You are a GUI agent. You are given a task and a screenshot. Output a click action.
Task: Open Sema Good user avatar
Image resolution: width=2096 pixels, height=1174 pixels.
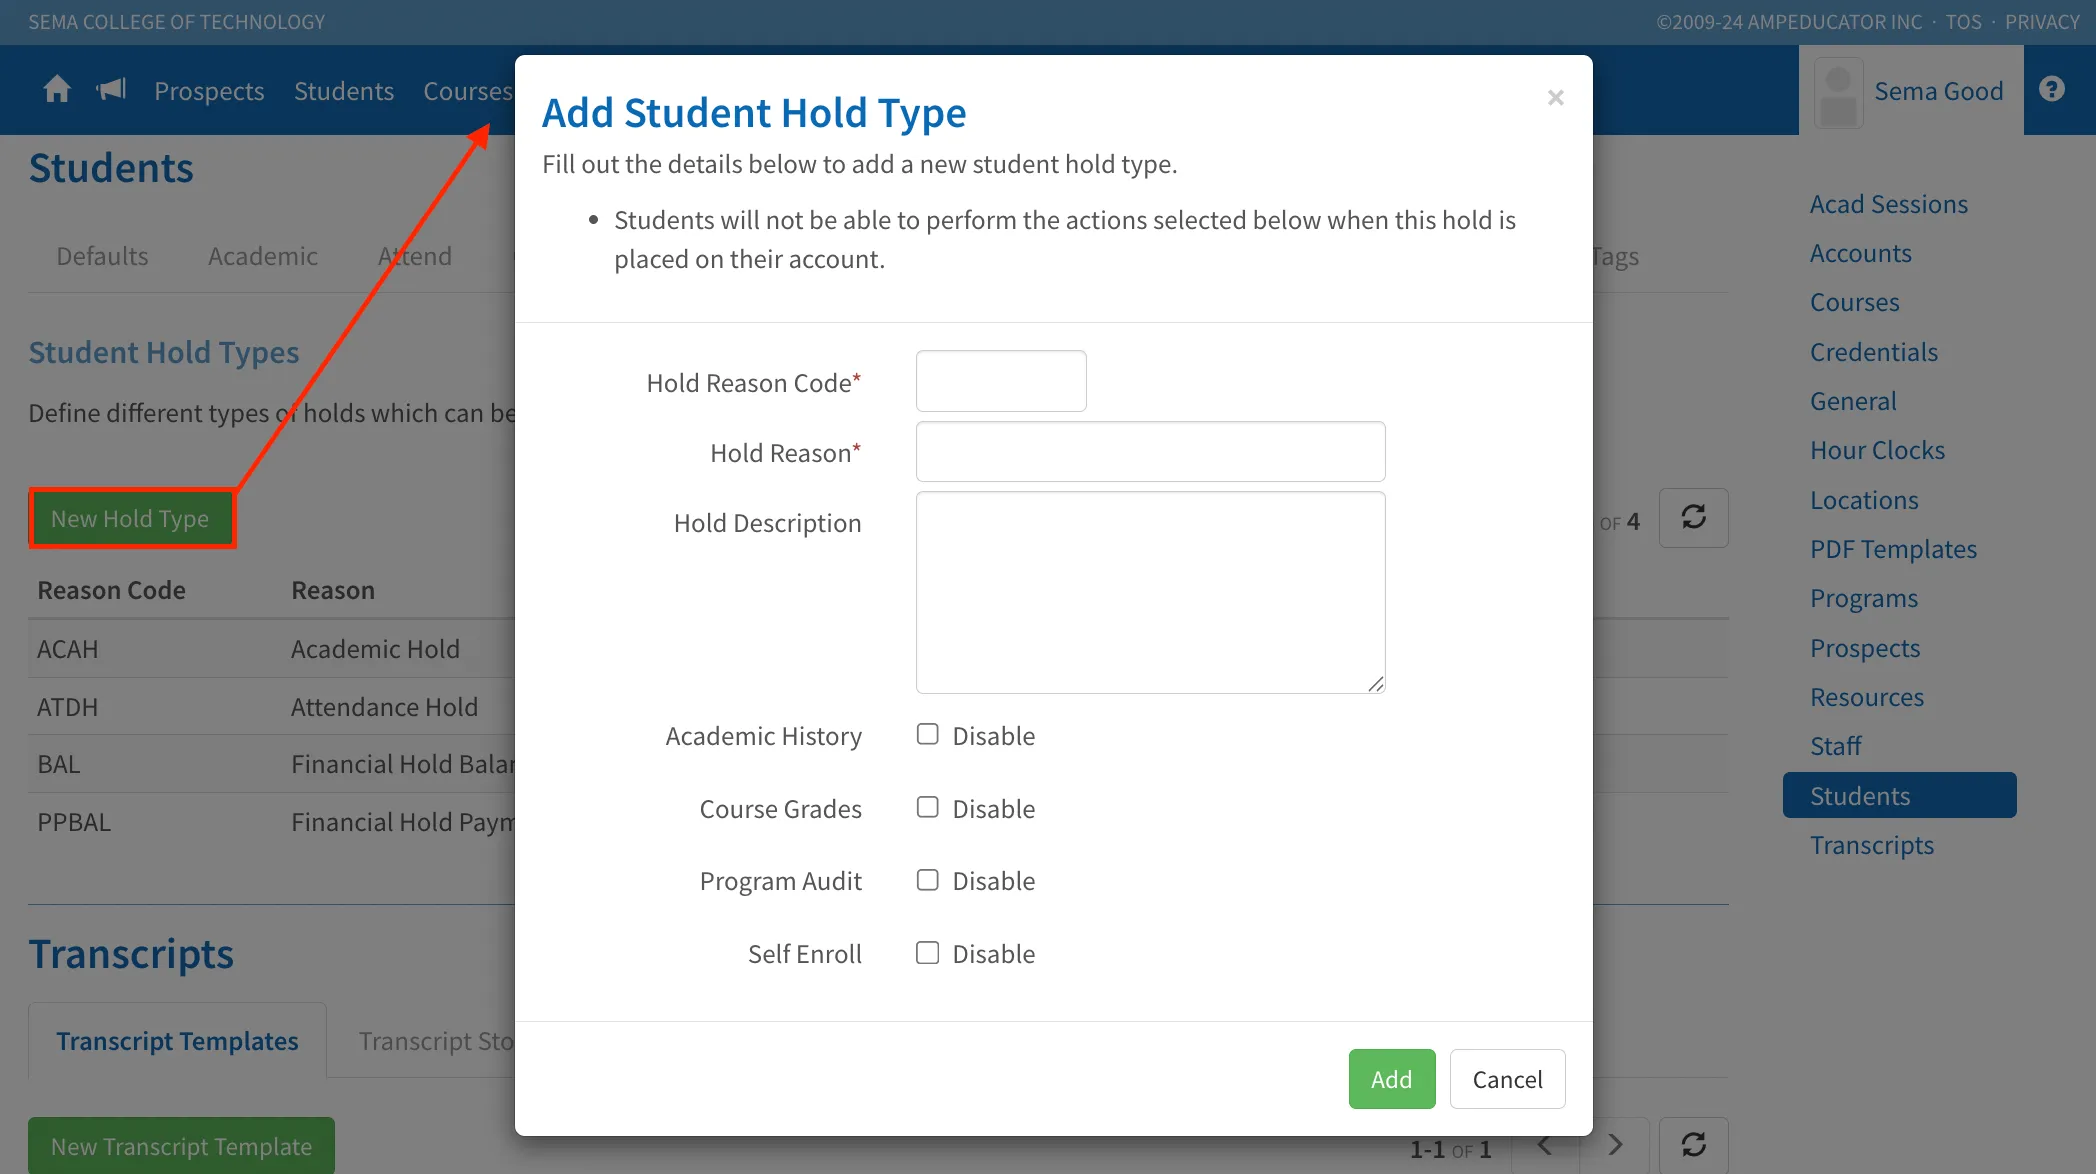pos(1838,92)
